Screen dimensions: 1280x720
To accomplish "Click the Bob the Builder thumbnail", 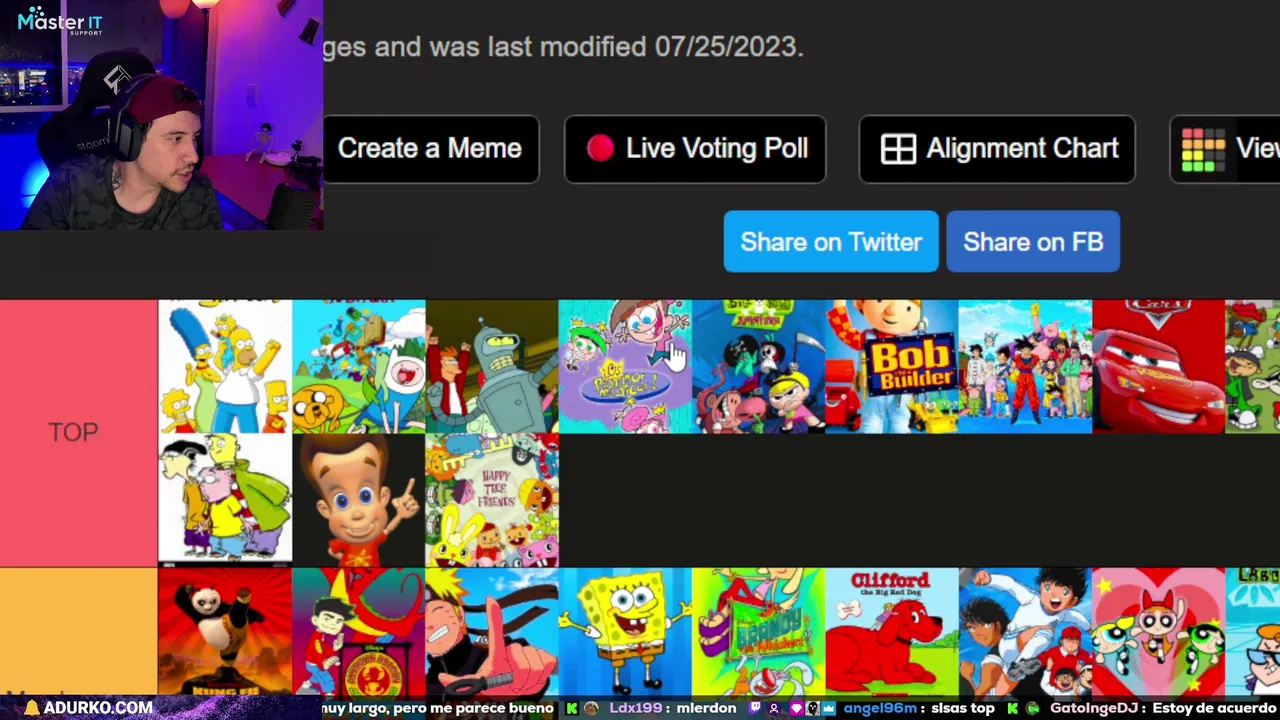I will (x=892, y=366).
